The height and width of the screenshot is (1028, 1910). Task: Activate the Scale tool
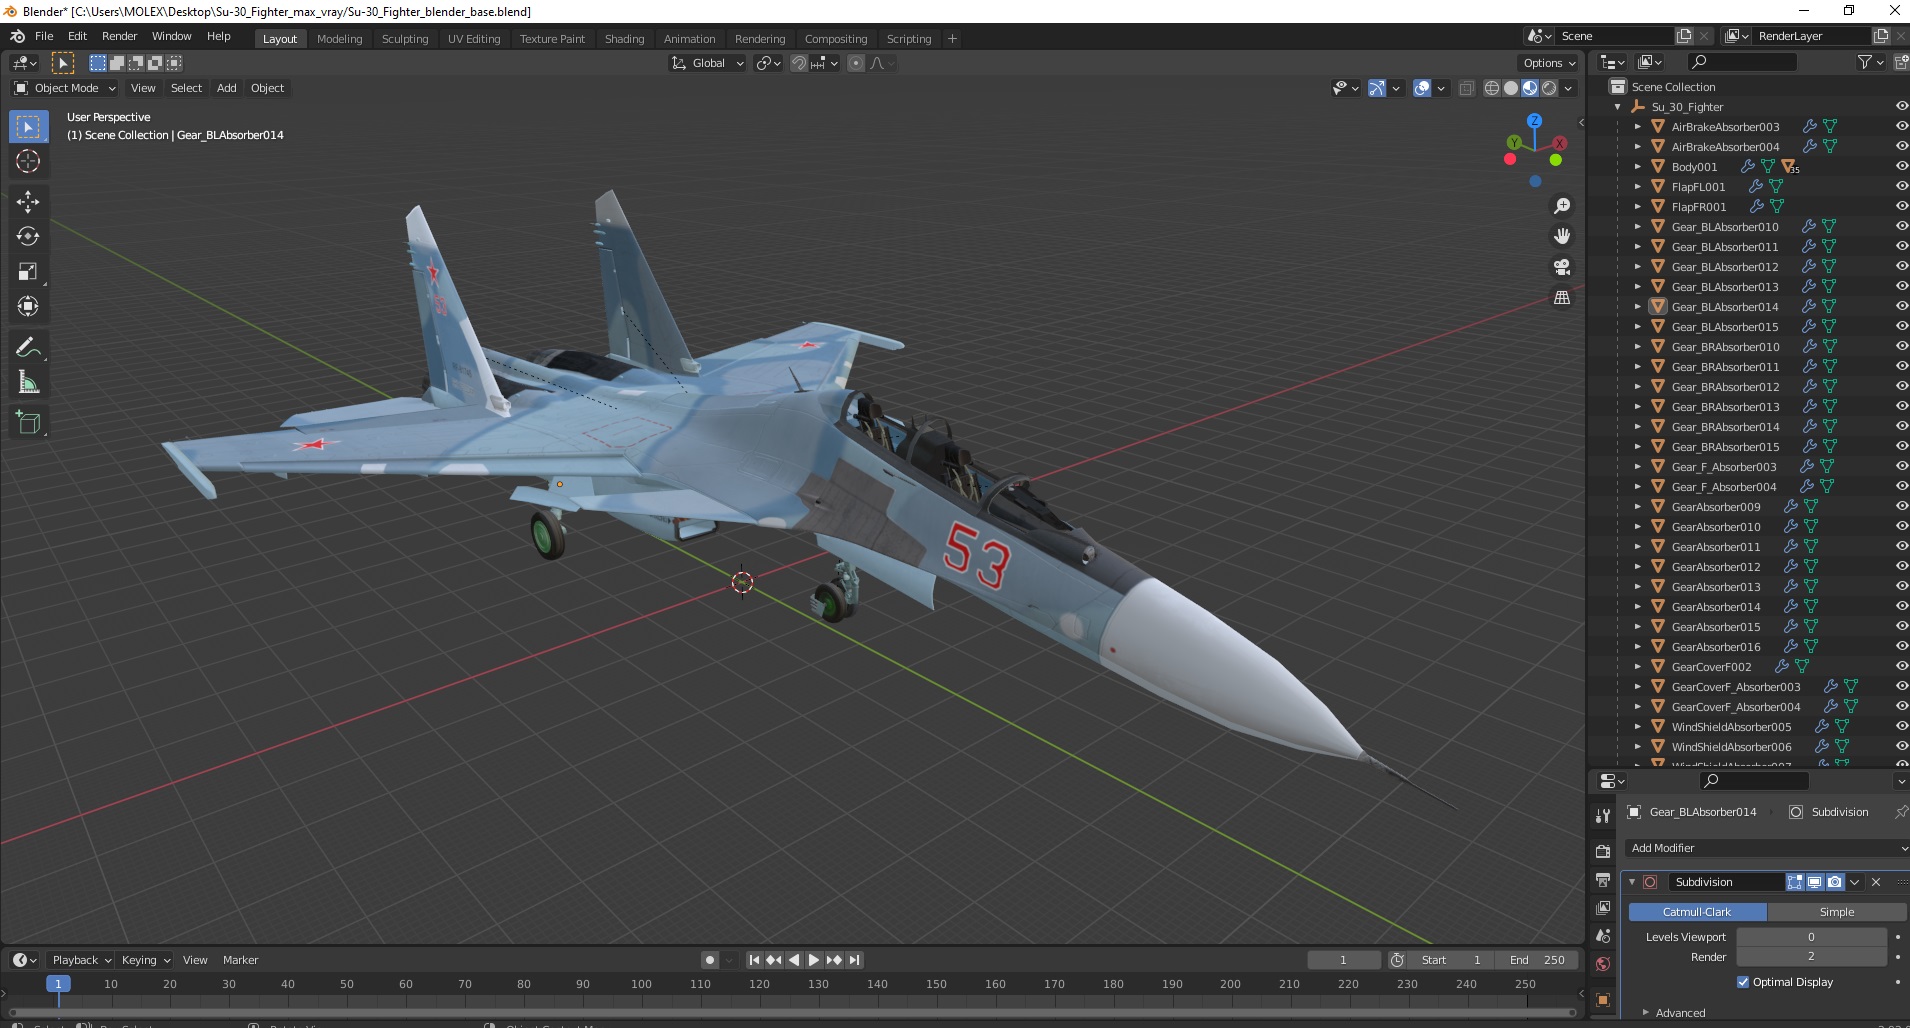[x=28, y=271]
